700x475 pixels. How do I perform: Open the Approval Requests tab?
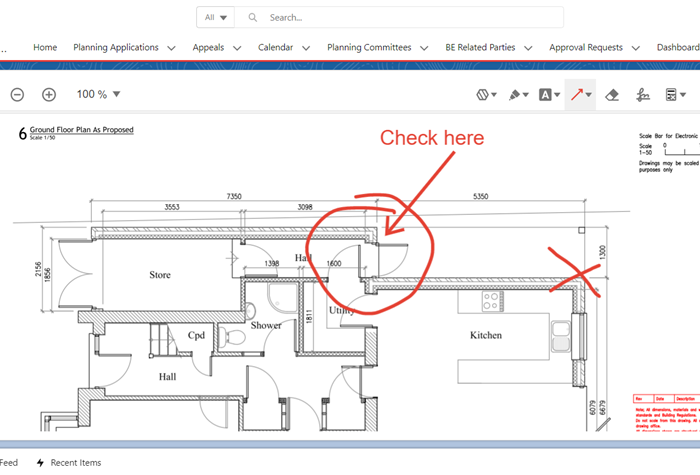click(x=585, y=47)
